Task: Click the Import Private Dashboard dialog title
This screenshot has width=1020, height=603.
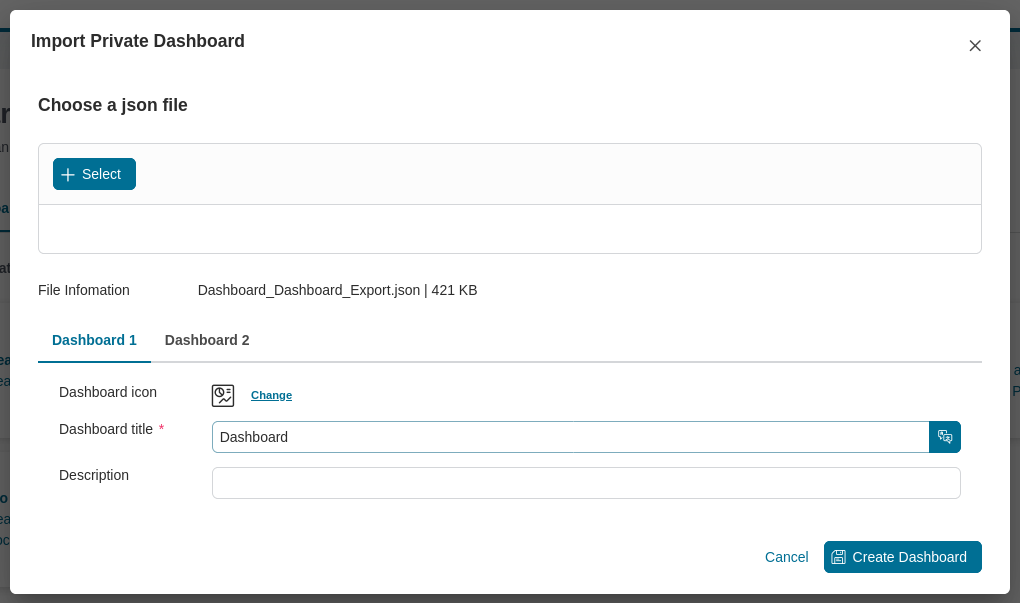Action: (137, 41)
